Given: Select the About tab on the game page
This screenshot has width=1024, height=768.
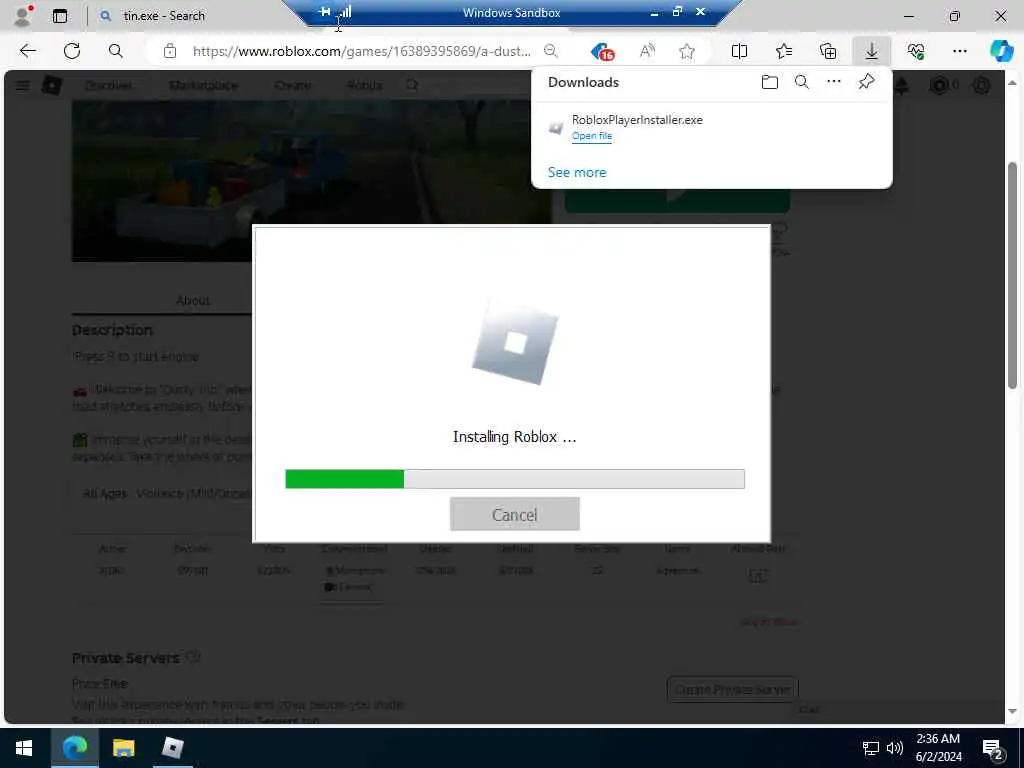Looking at the screenshot, I should [193, 300].
